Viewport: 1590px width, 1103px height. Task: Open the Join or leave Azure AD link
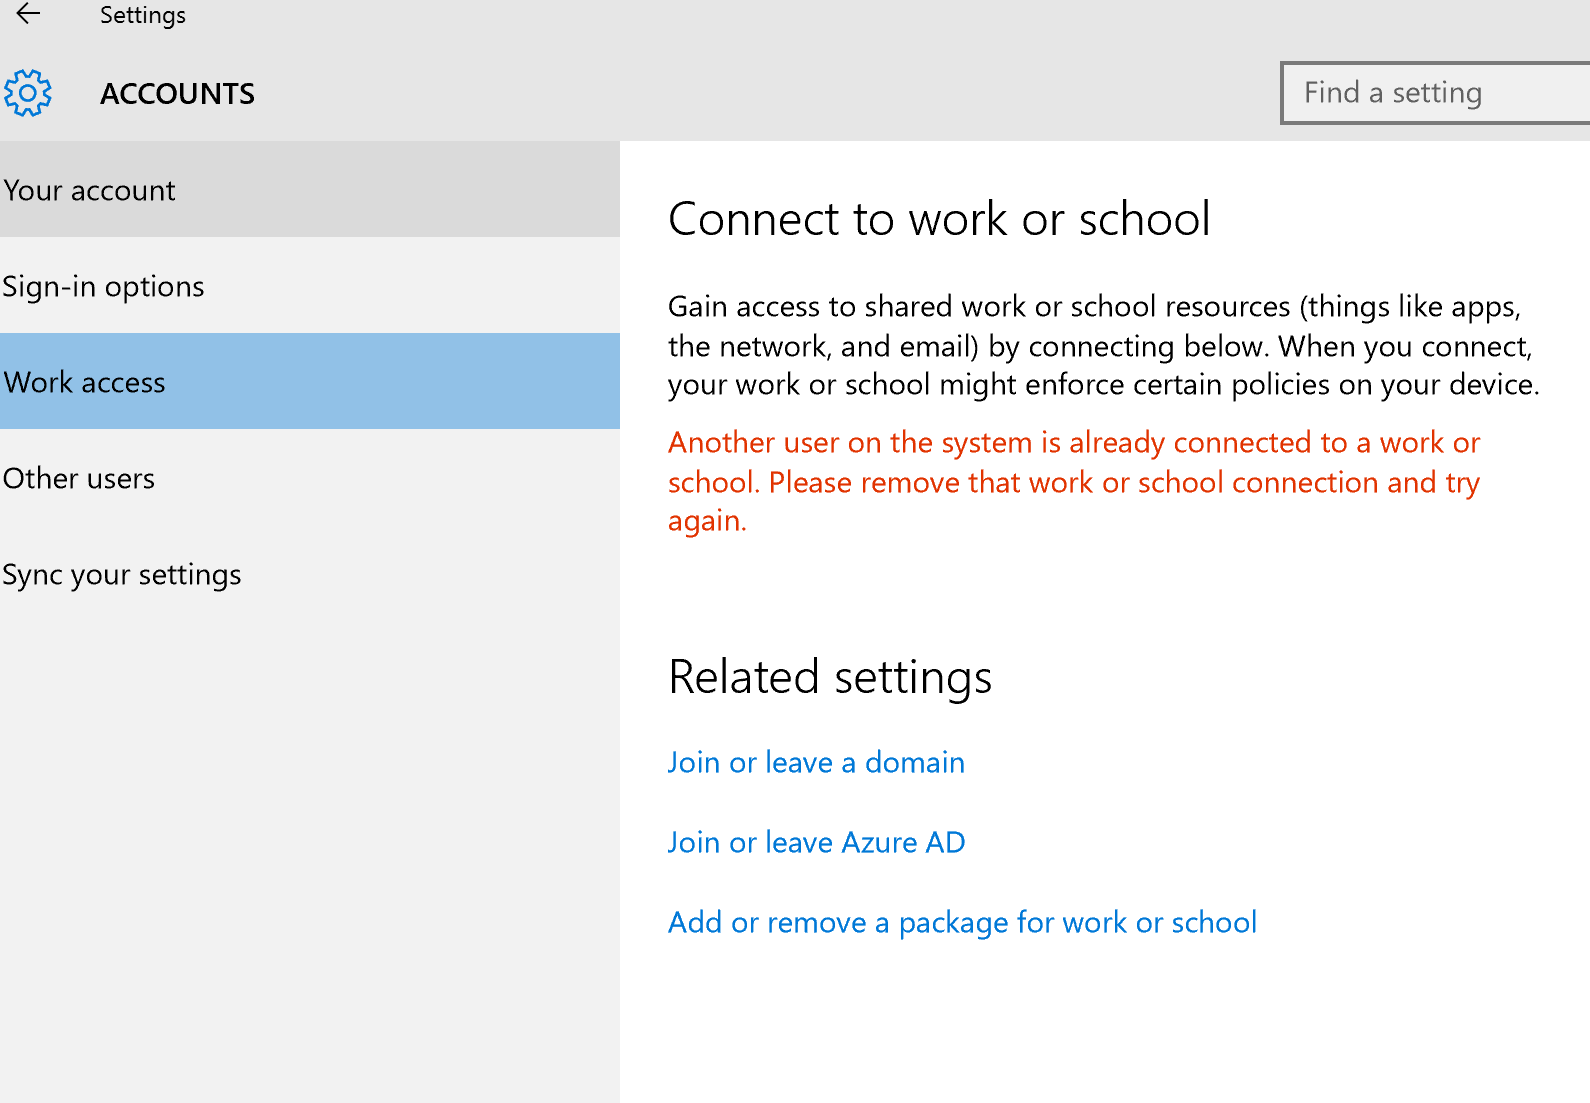[x=816, y=842]
